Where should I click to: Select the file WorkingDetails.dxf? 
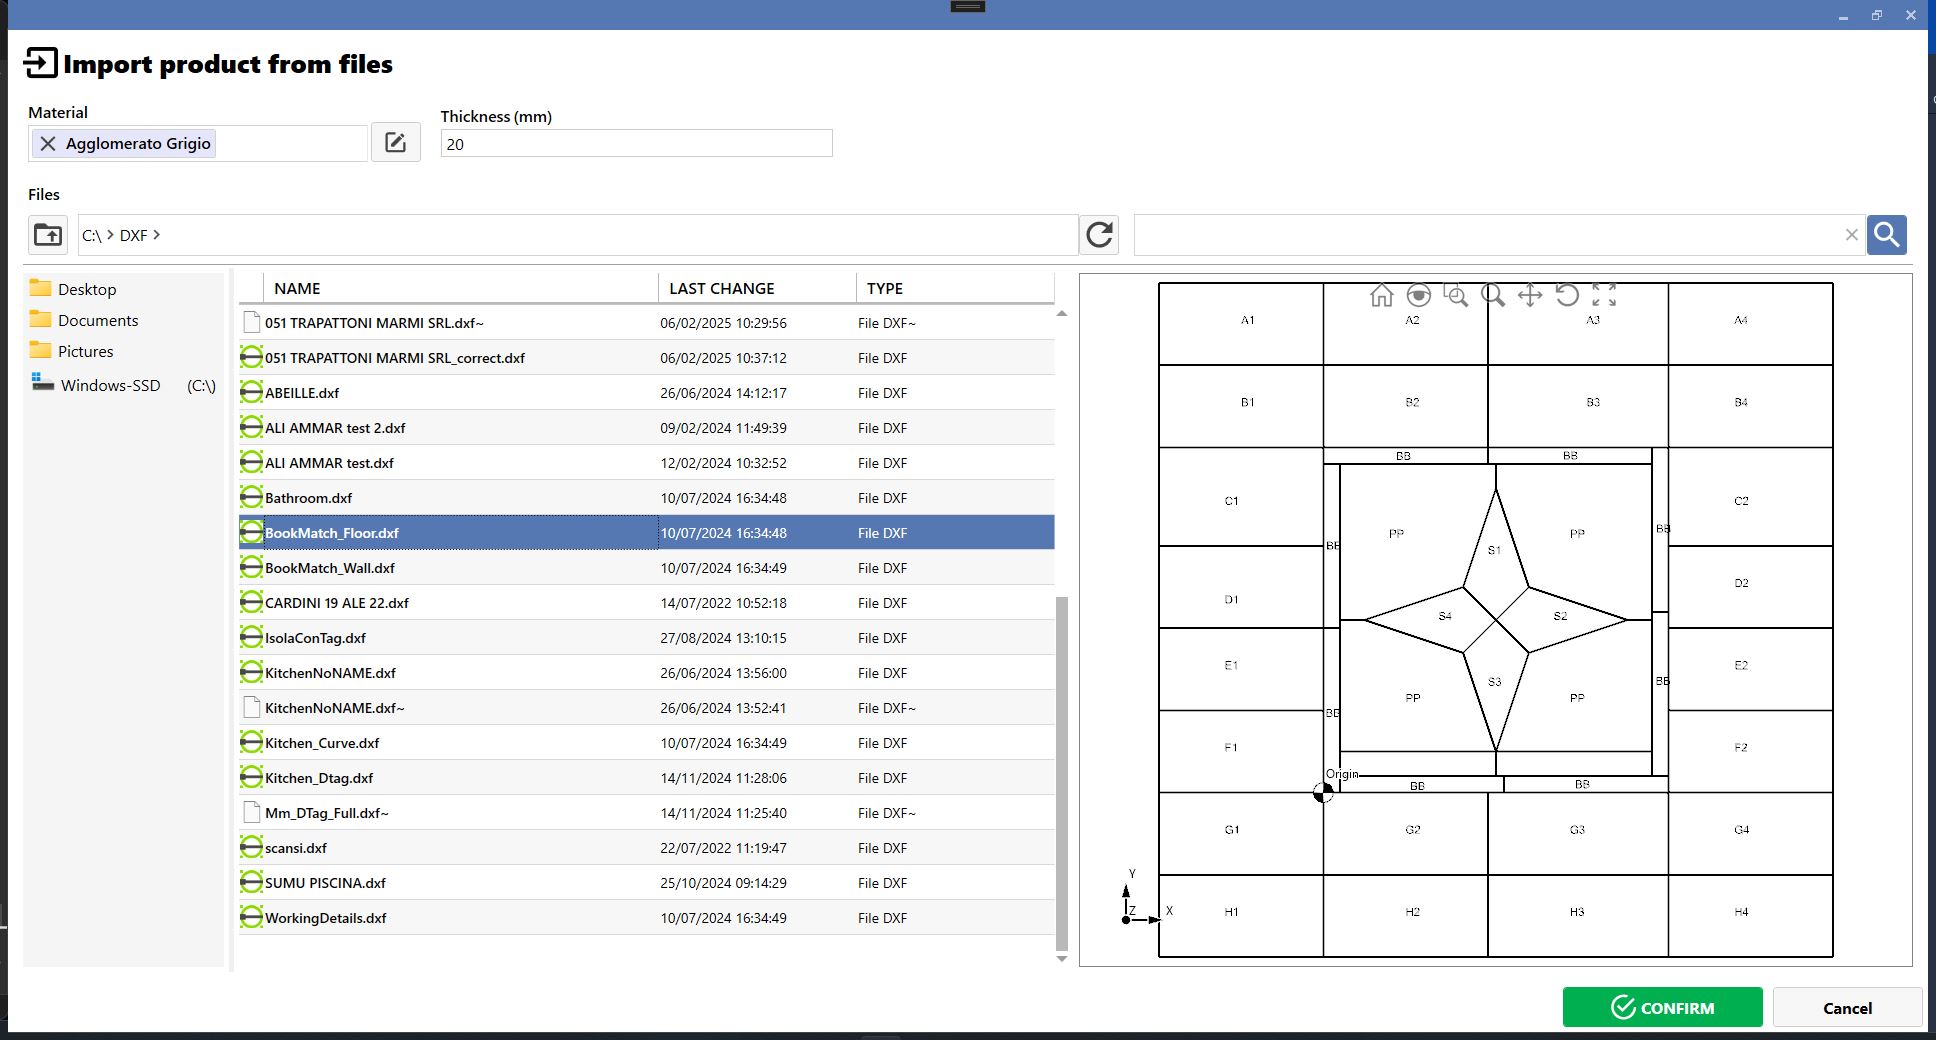point(646,918)
